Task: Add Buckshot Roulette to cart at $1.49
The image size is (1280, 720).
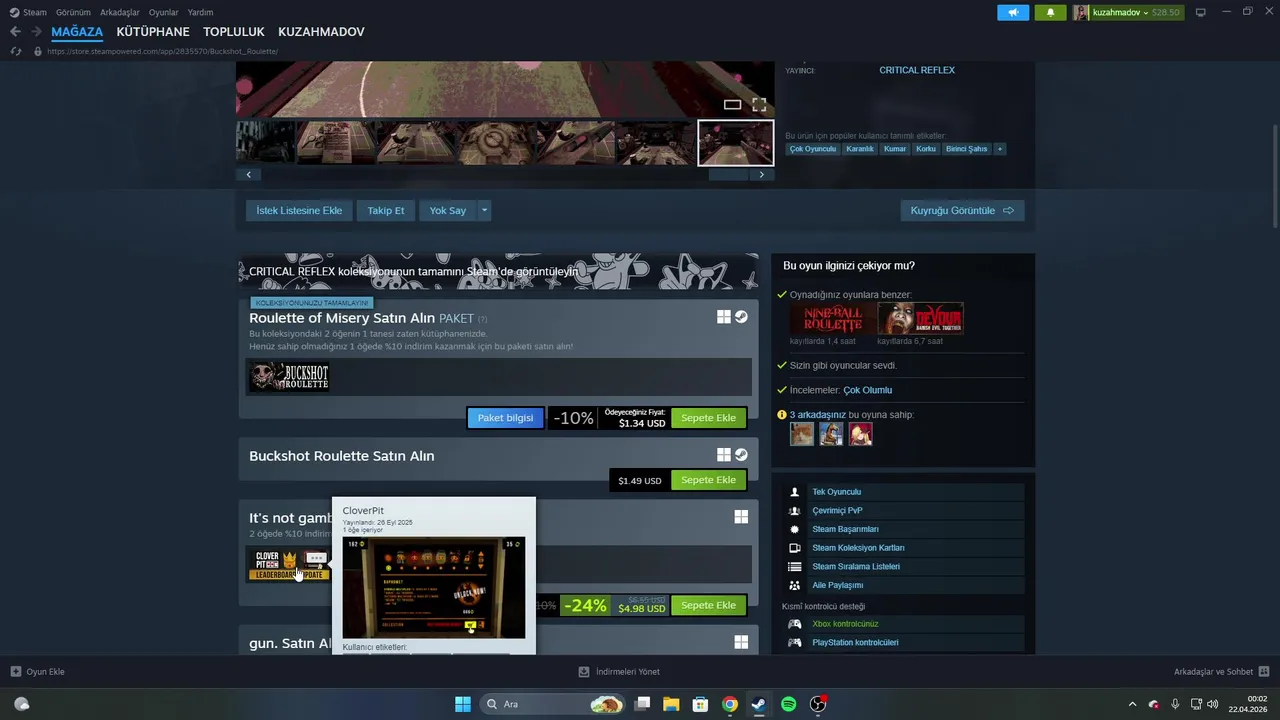Action: point(708,480)
